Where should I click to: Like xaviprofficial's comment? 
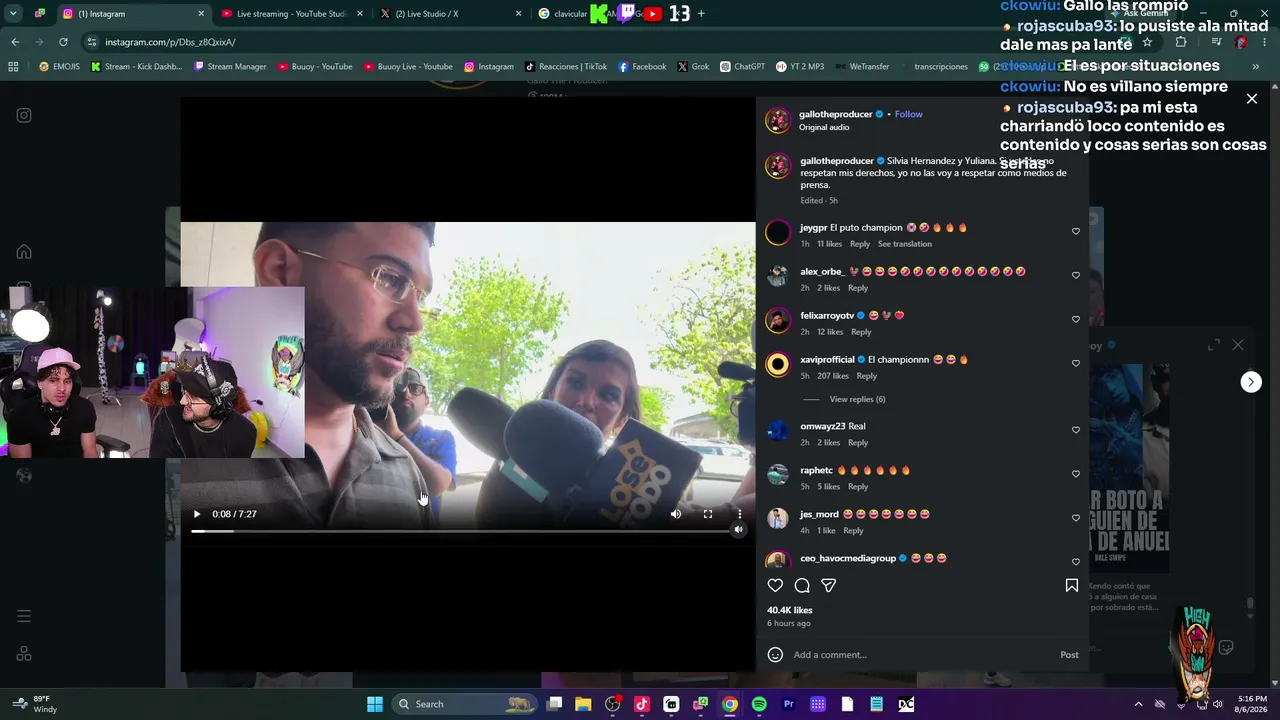[1076, 363]
